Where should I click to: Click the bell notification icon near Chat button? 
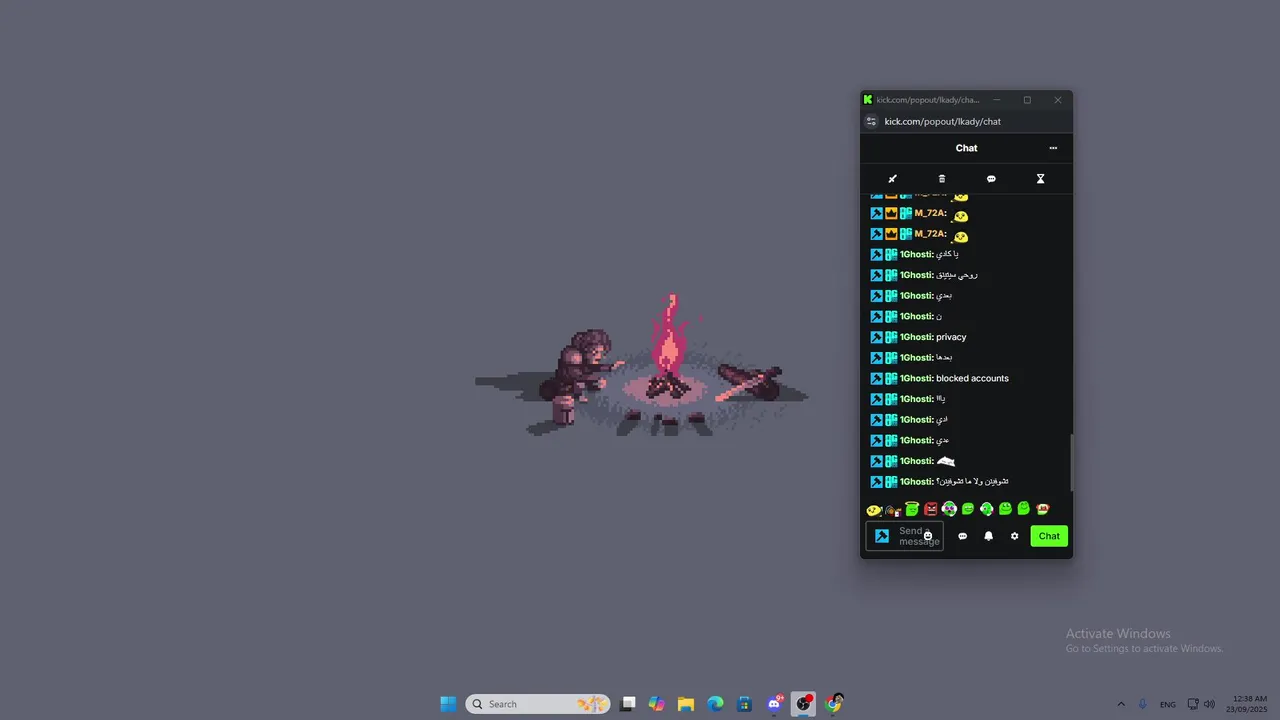[x=989, y=536]
